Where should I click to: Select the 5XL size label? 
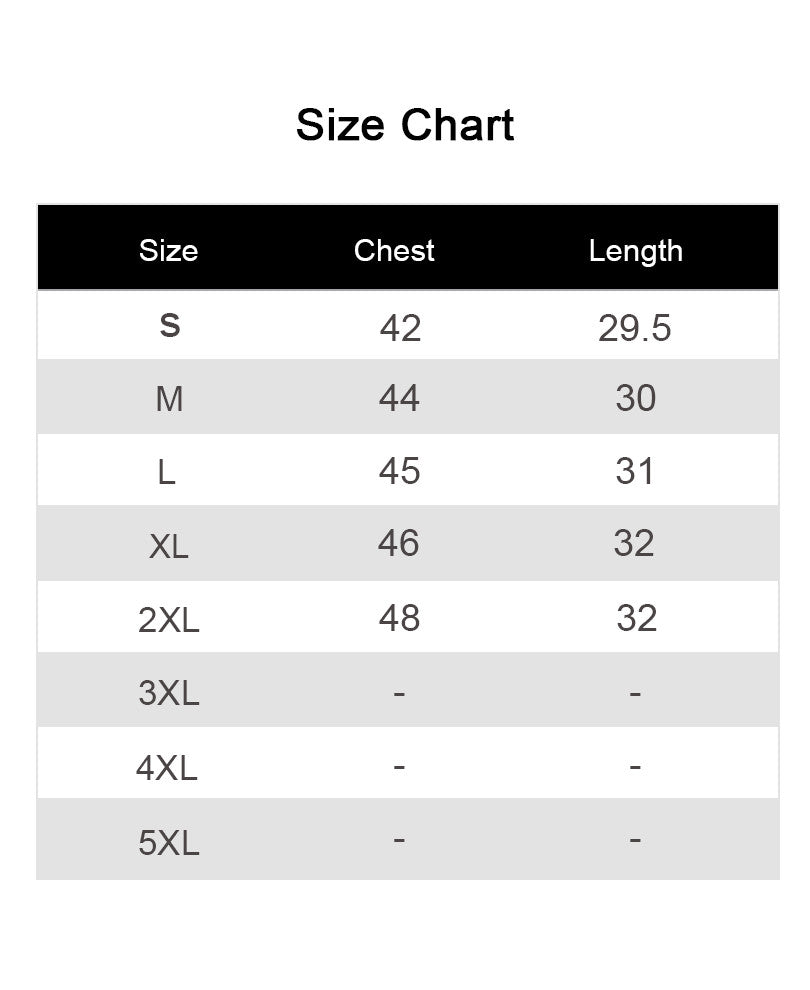tap(168, 842)
